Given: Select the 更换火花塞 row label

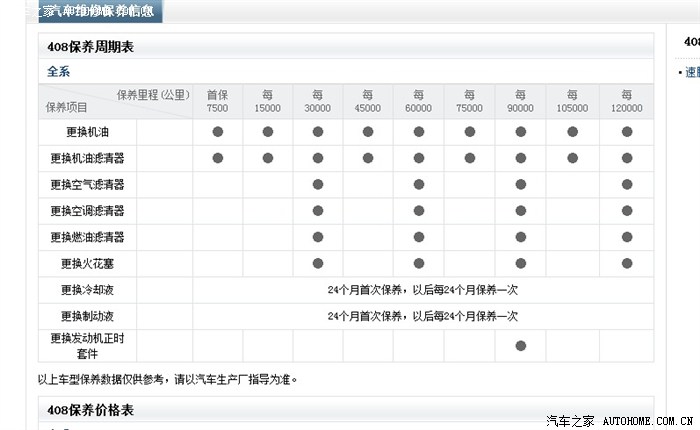Looking at the screenshot, I should click(x=88, y=263).
